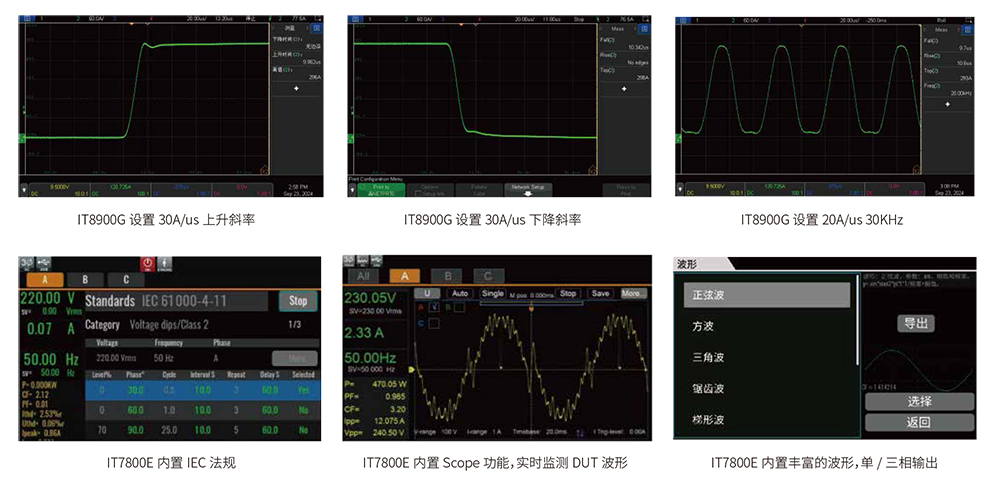Toggle channel B checkbox in Scope screen

pos(459,307)
